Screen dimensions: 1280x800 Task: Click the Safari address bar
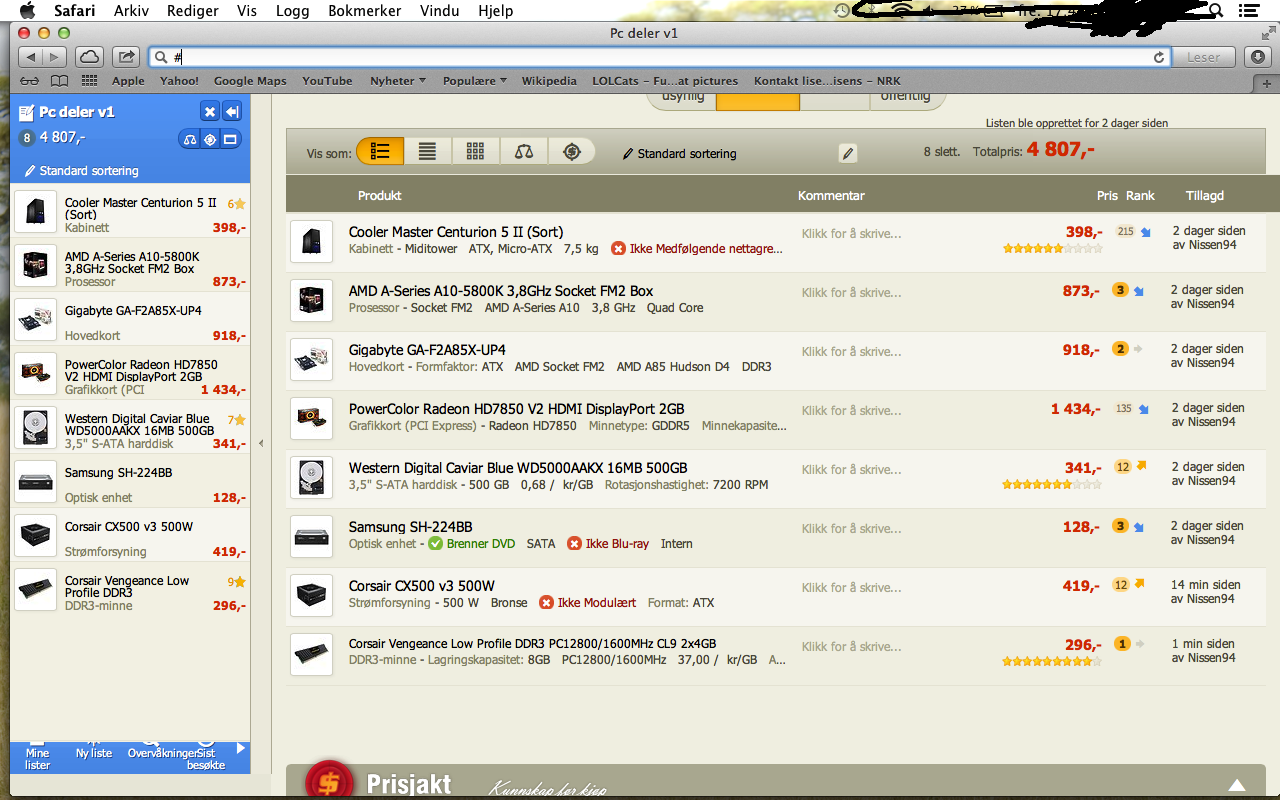(659, 57)
